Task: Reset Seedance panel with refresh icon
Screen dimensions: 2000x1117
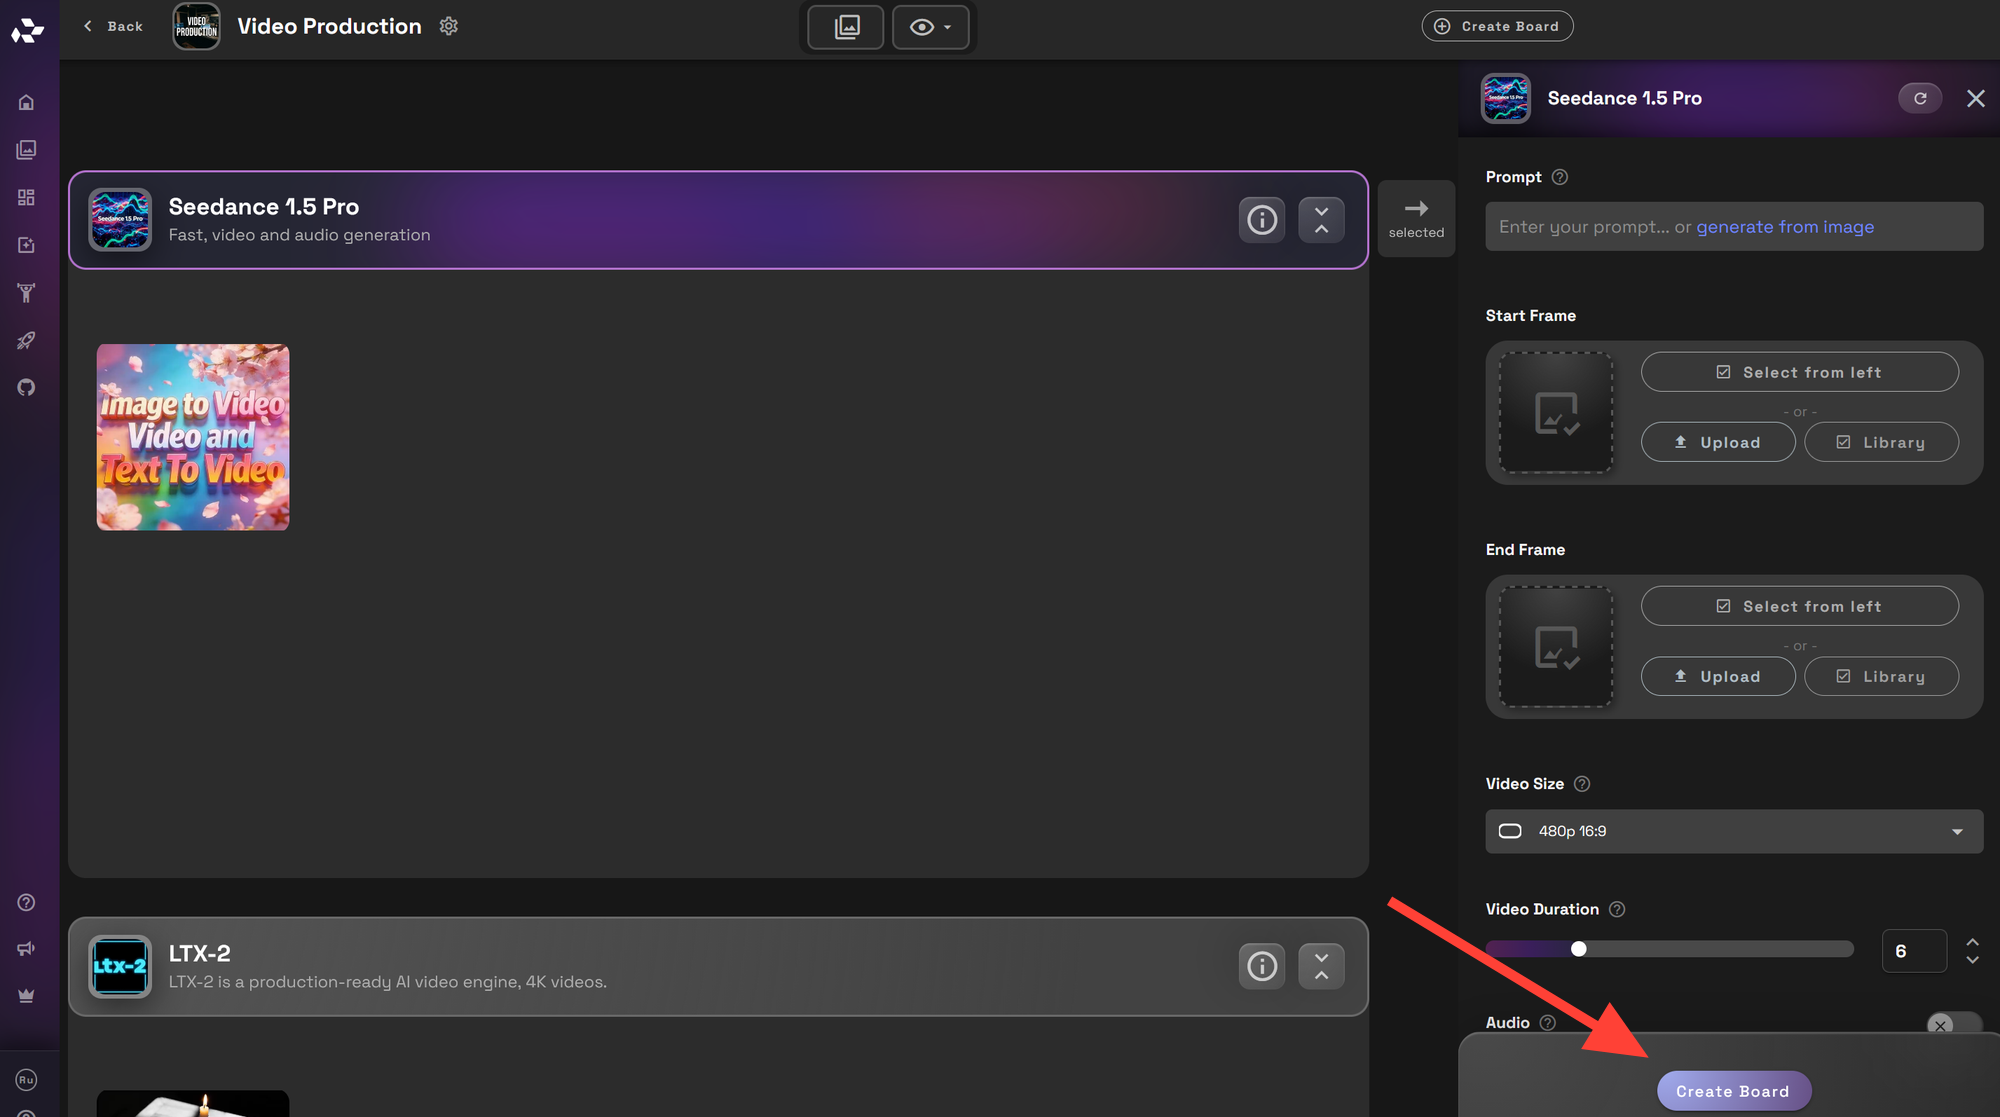Action: pos(1920,98)
